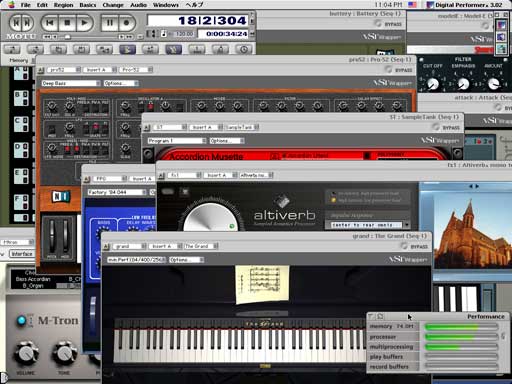Screen dimensions: 512x384
Task: Open the Edit menu
Action: click(42, 5)
